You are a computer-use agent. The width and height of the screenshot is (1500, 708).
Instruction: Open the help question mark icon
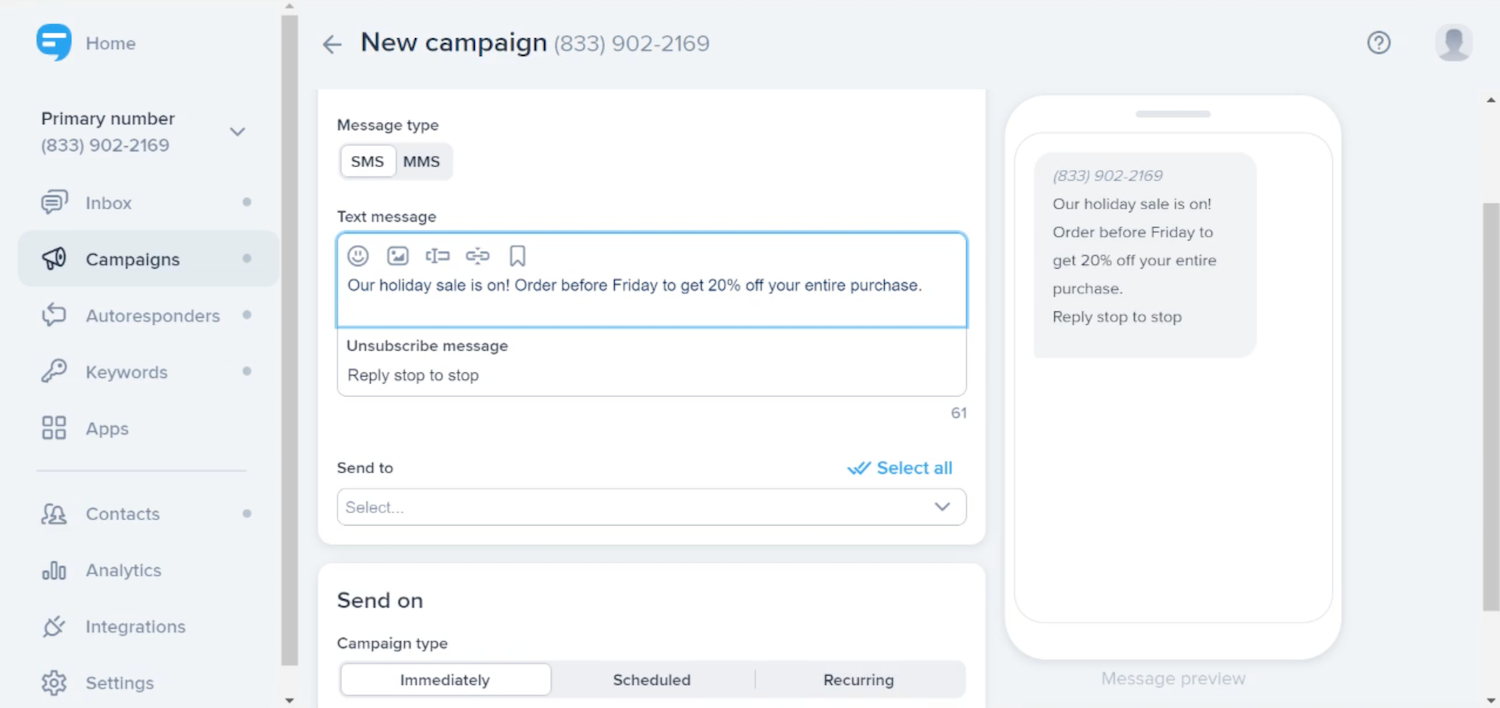1379,43
